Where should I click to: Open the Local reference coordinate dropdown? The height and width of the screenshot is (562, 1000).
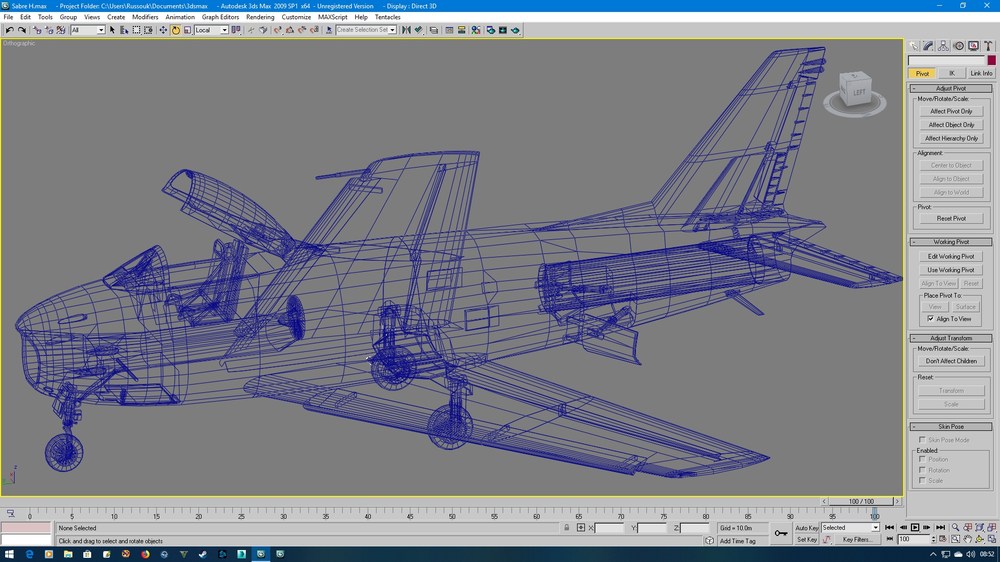pyautogui.click(x=211, y=30)
